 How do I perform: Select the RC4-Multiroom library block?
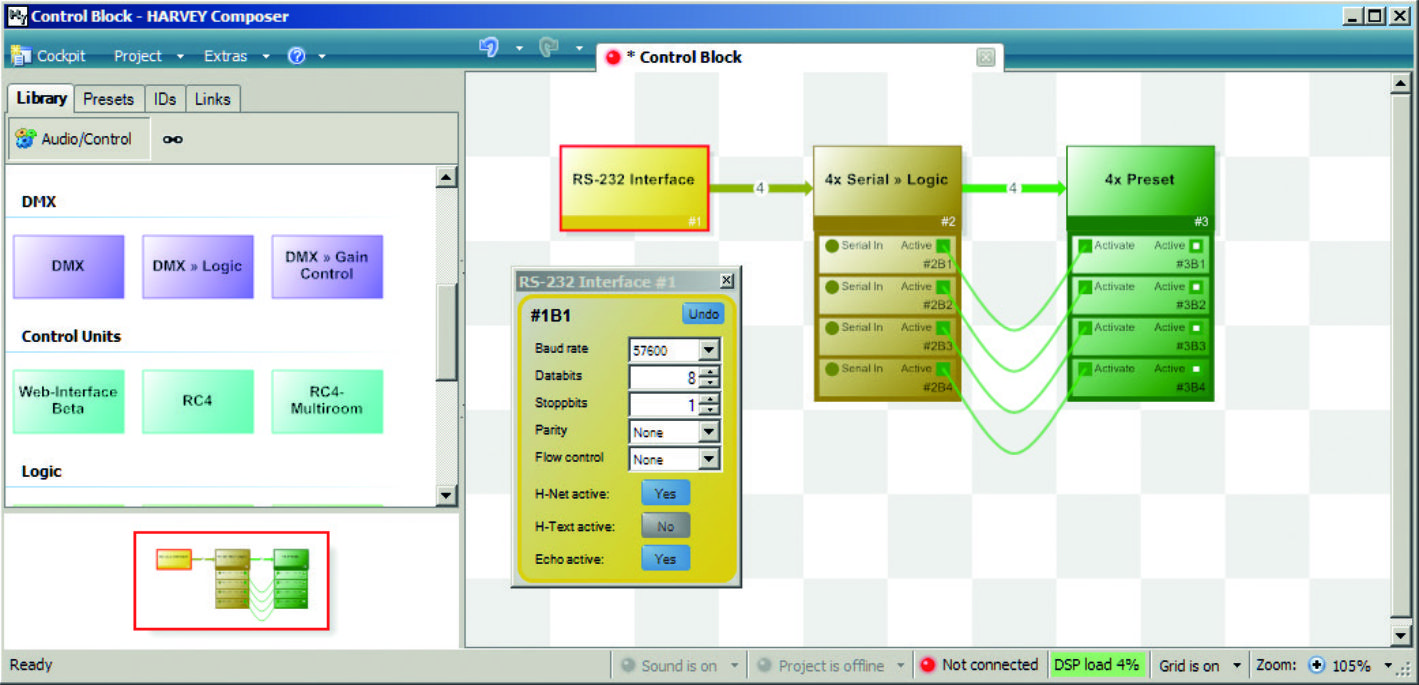(327, 401)
